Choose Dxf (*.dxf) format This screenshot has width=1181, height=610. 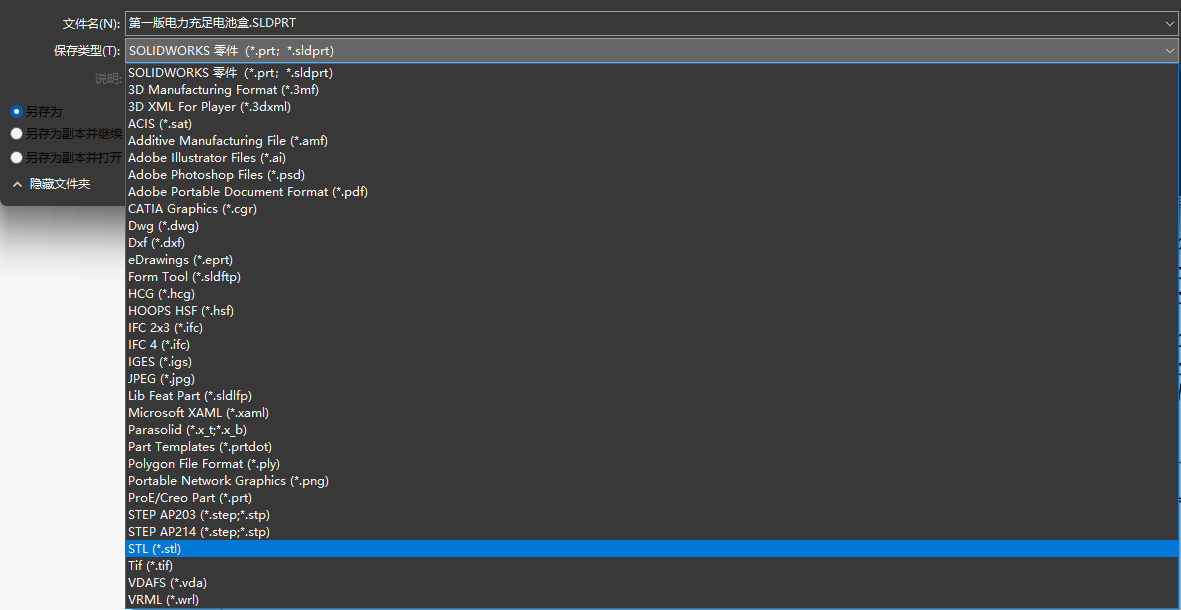click(652, 242)
